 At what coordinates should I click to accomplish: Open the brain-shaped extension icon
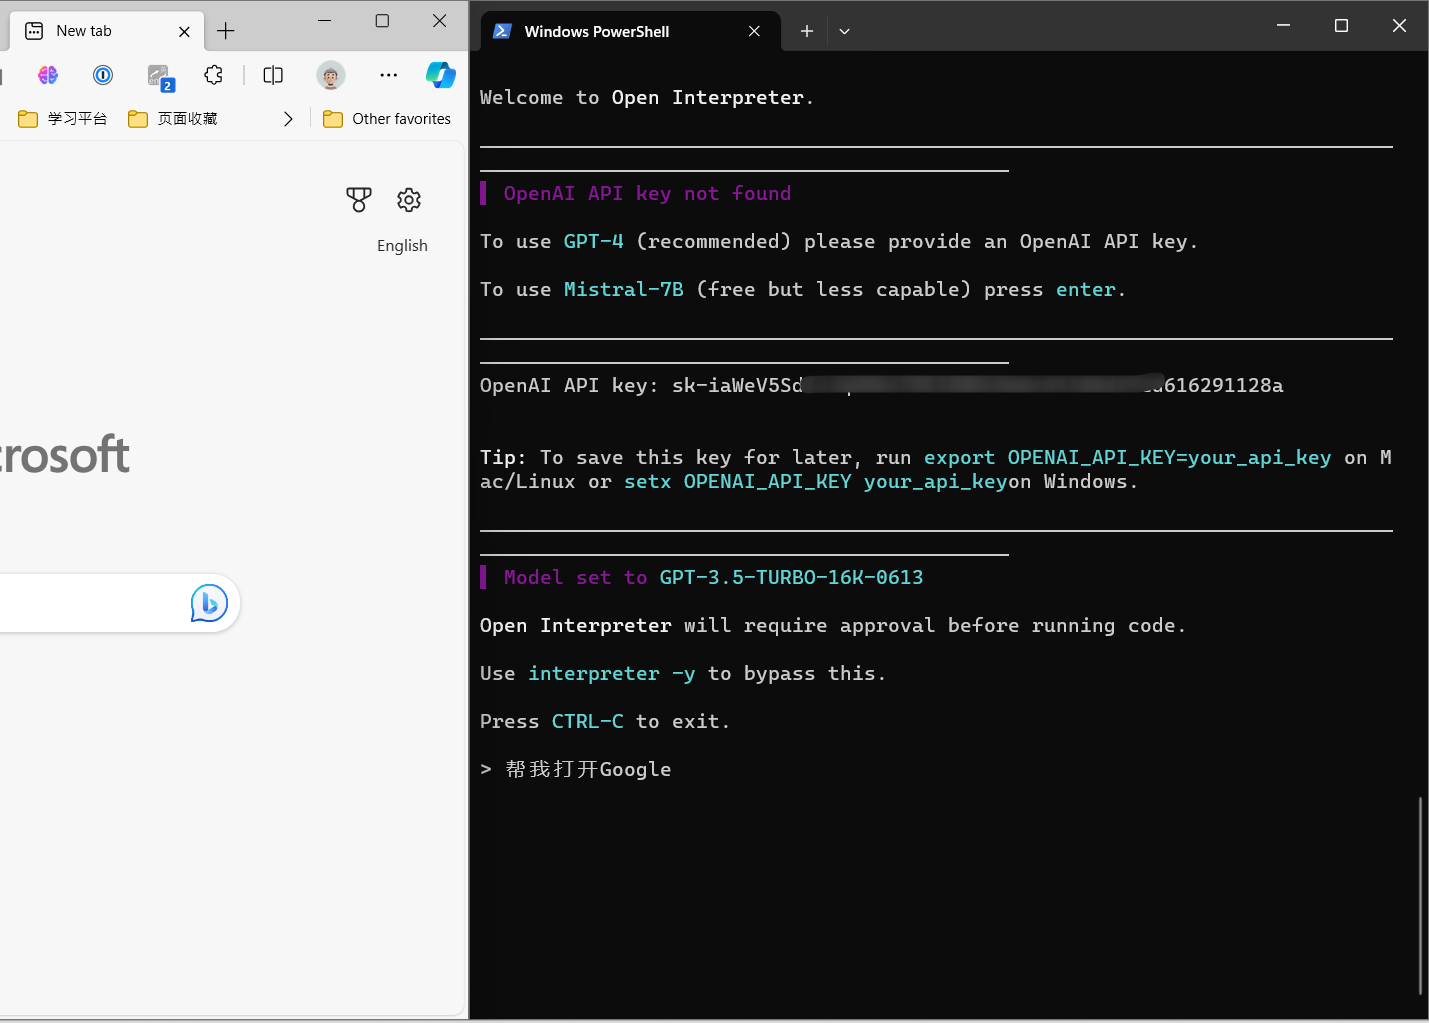pos(48,75)
